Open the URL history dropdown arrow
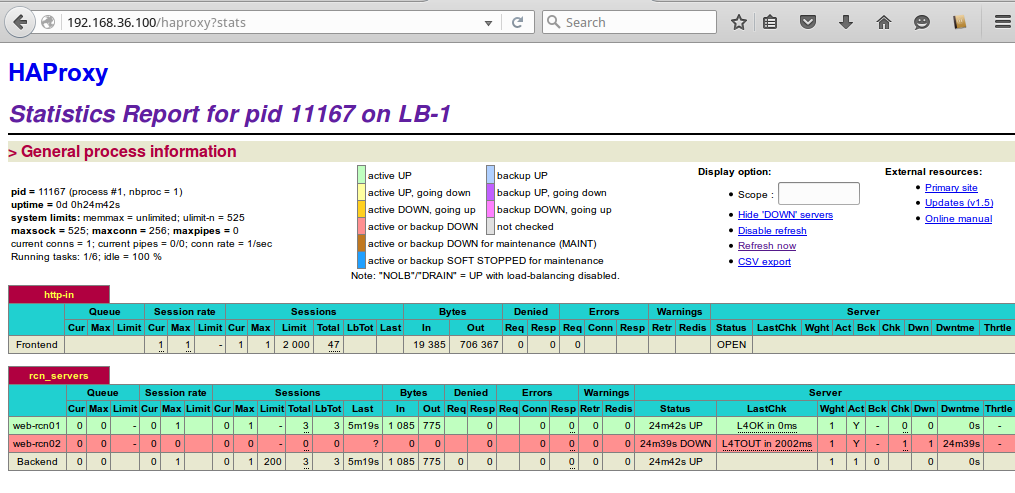 pyautogui.click(x=489, y=23)
